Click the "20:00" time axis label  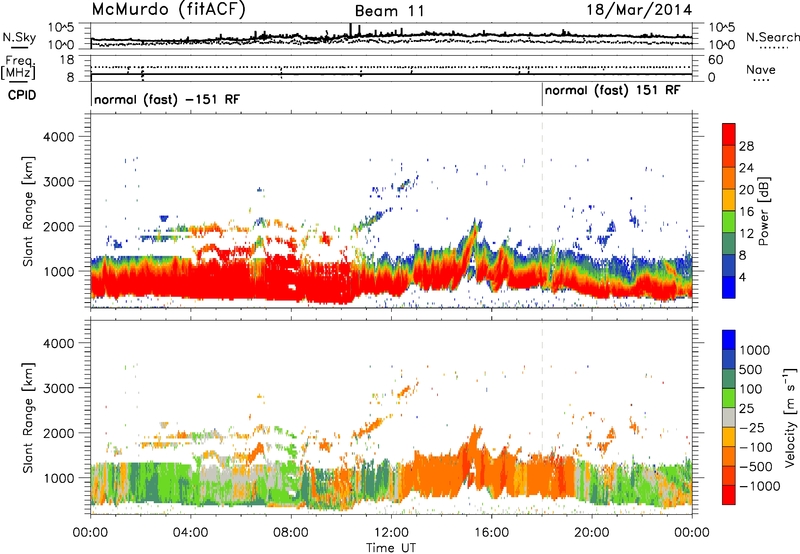591,533
